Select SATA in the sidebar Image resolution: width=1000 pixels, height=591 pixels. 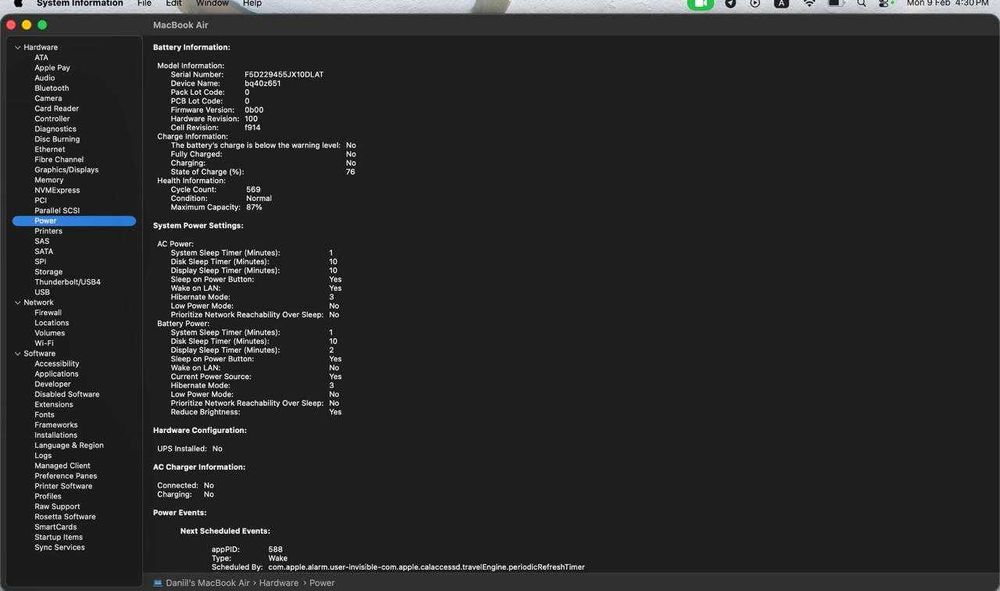coord(44,251)
